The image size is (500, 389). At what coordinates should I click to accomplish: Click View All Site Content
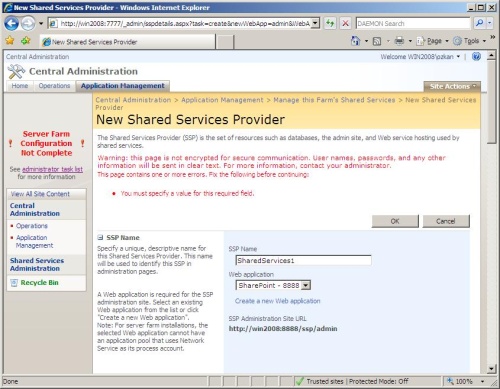[40, 194]
